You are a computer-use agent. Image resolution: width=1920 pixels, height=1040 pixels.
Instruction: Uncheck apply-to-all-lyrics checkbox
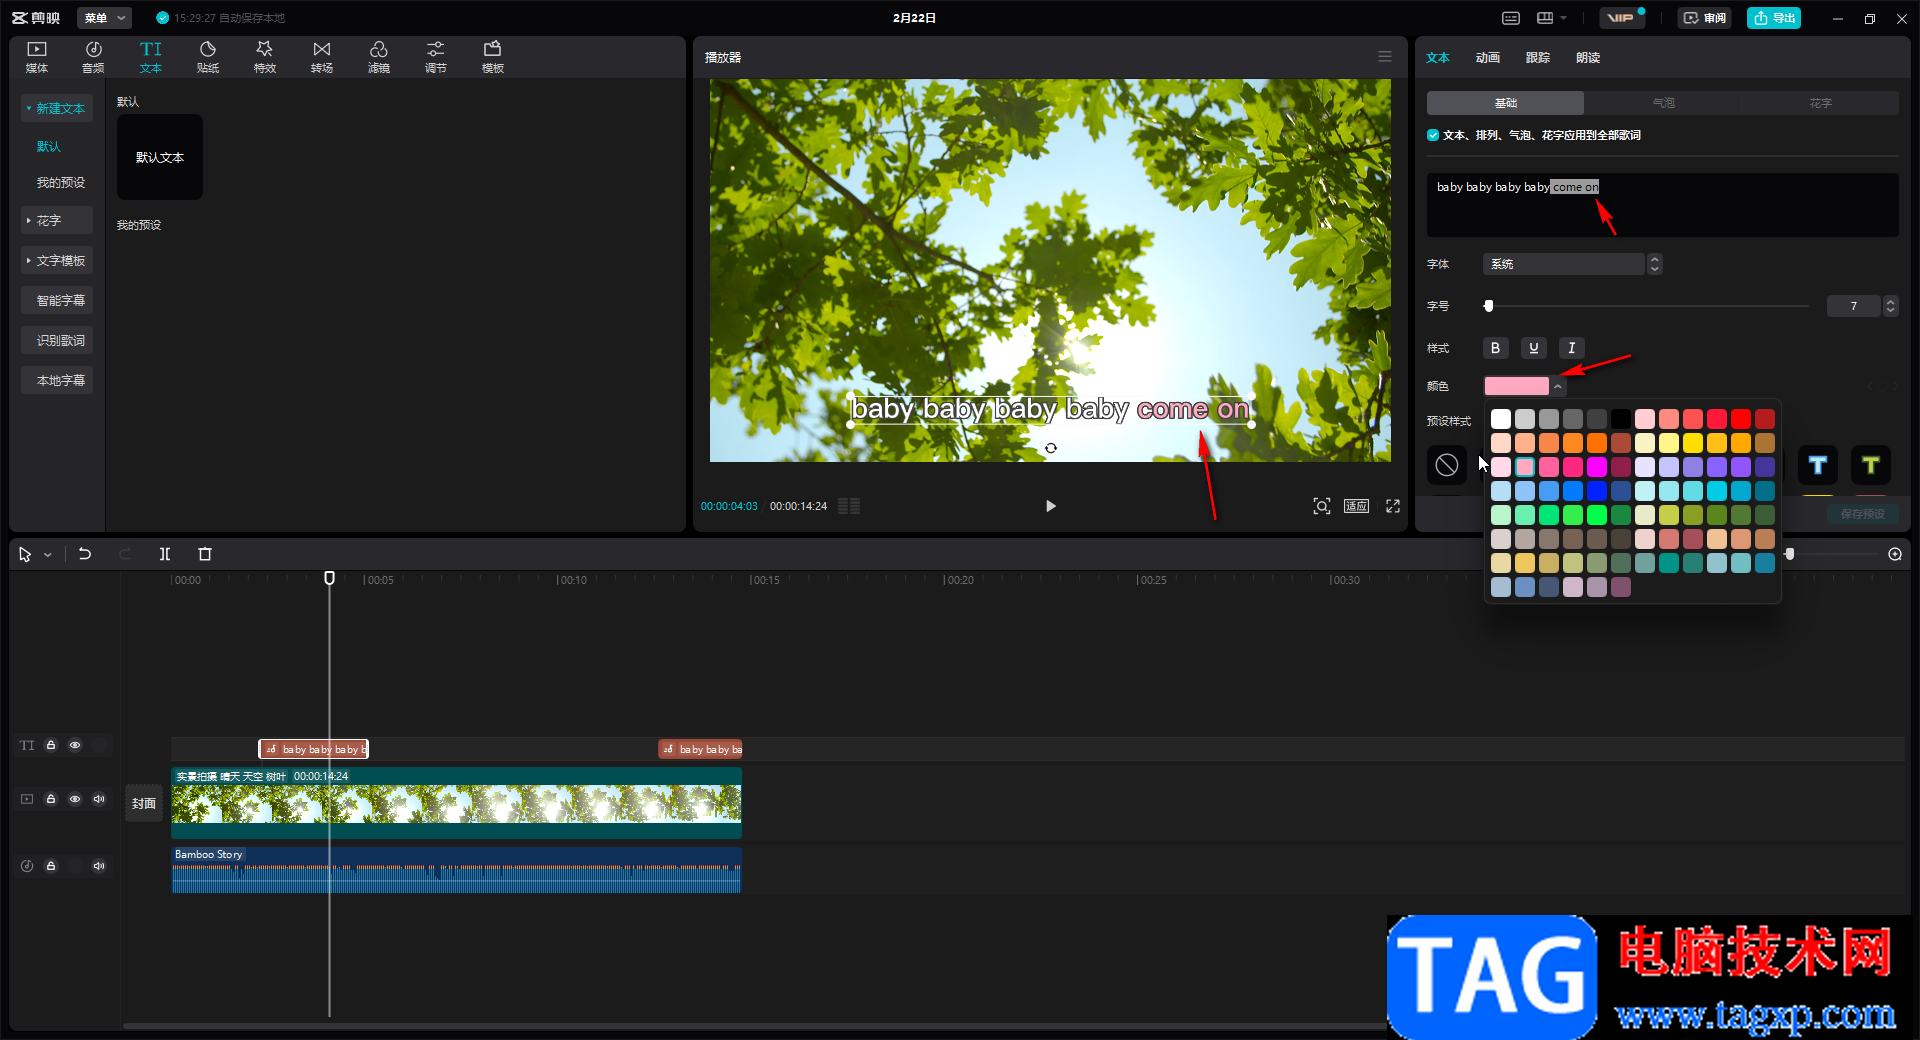pos(1433,135)
